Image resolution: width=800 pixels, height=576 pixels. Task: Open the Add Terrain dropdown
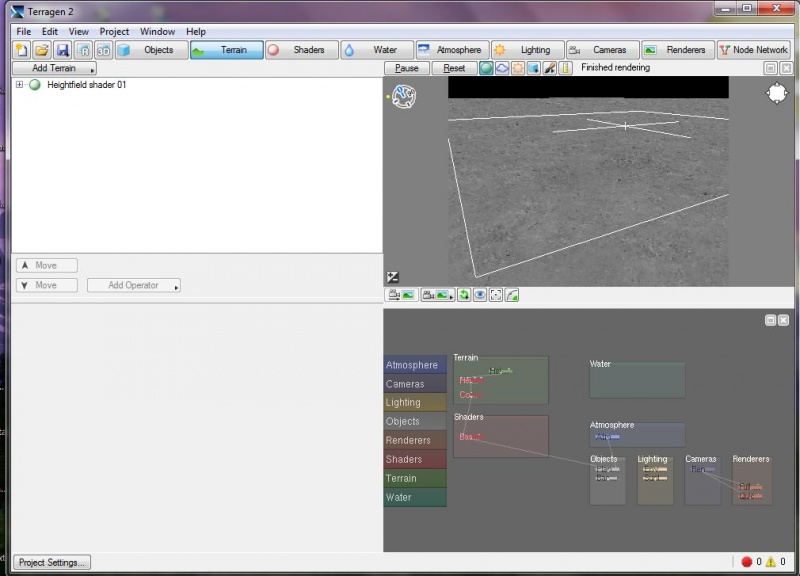click(54, 68)
